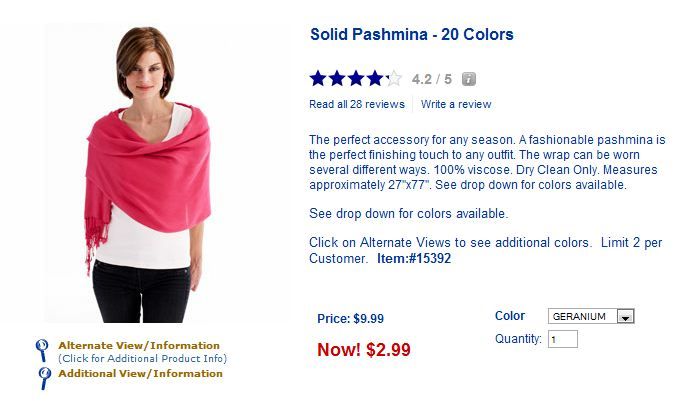Click the Color dropdown arrow button

pyautogui.click(x=626, y=317)
